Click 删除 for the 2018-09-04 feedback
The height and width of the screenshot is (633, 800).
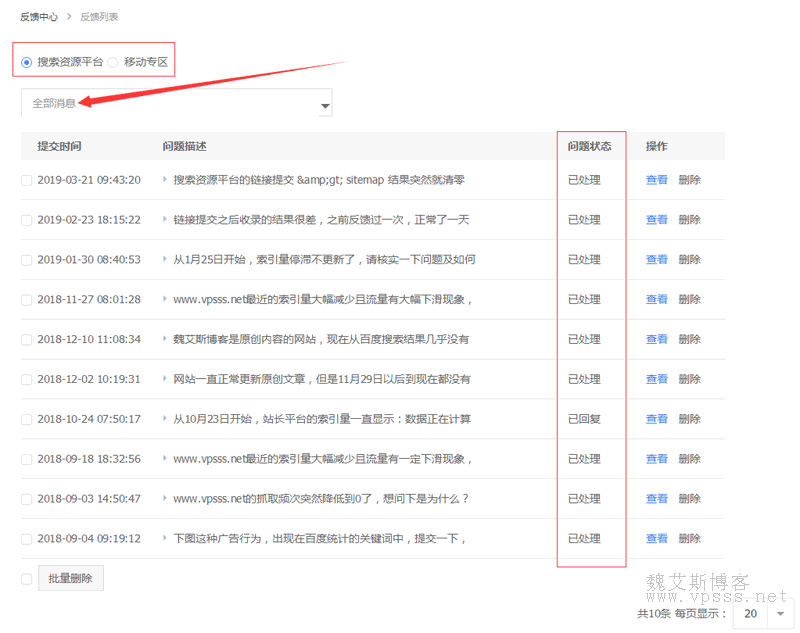tap(689, 539)
